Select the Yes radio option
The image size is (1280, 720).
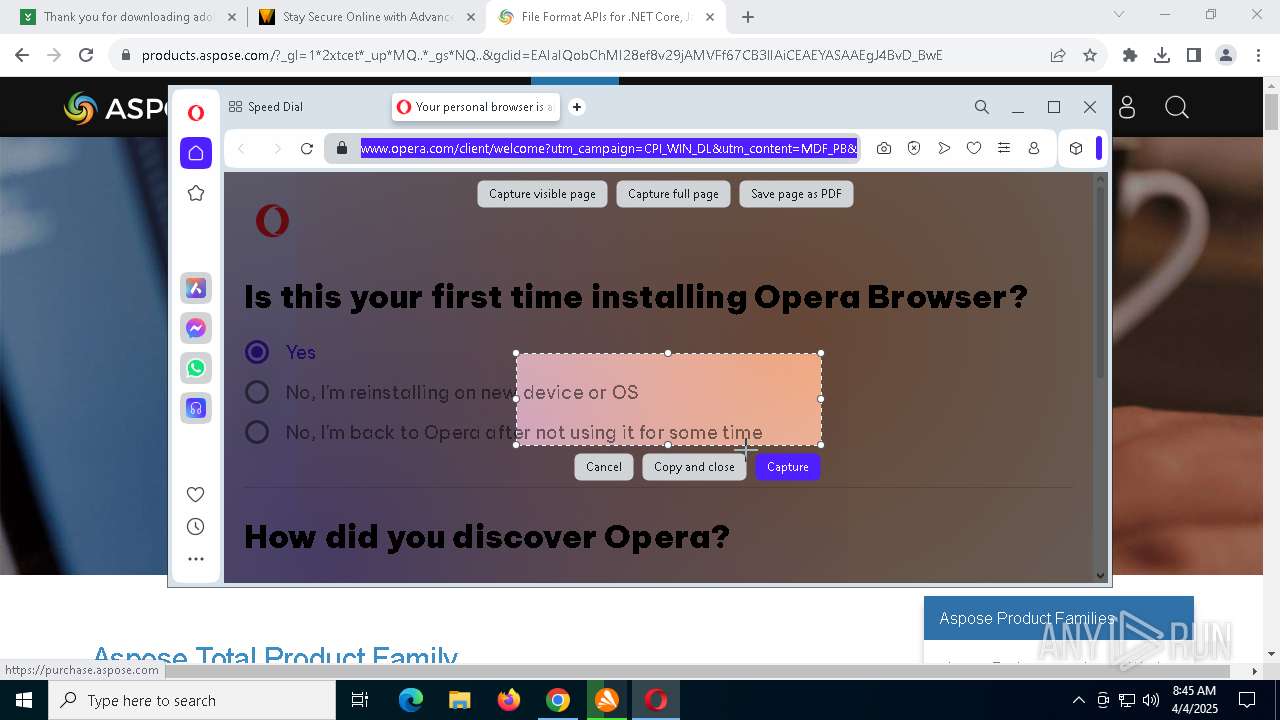[257, 352]
